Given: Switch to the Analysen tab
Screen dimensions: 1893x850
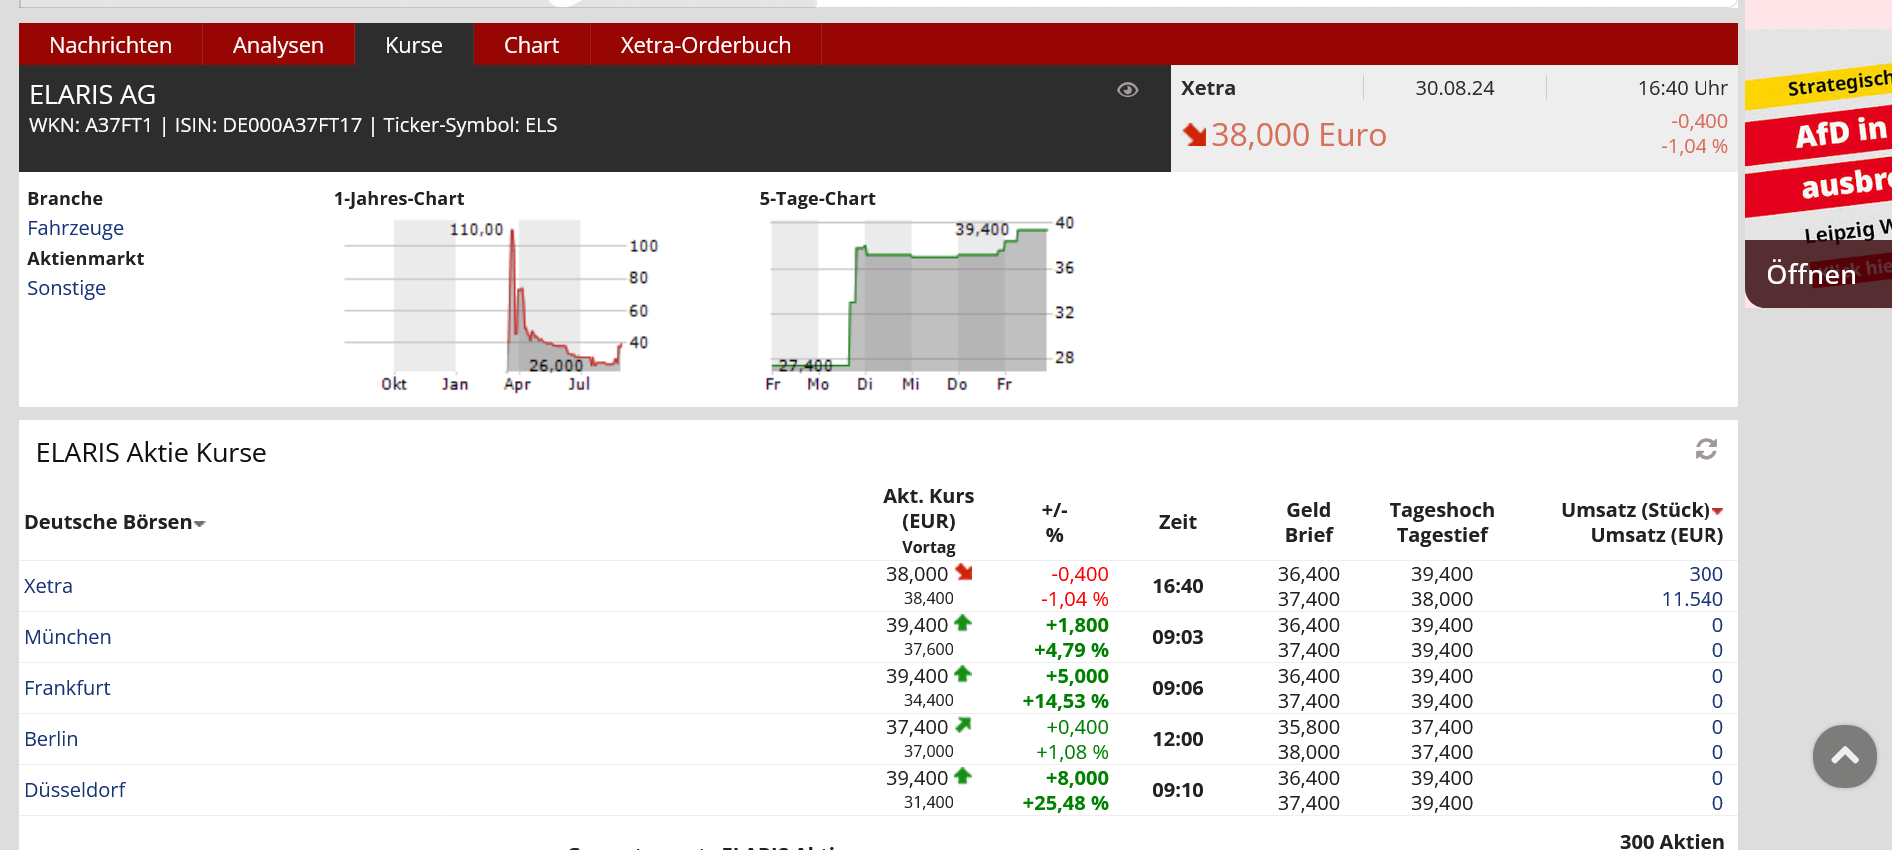Looking at the screenshot, I should coord(278,45).
